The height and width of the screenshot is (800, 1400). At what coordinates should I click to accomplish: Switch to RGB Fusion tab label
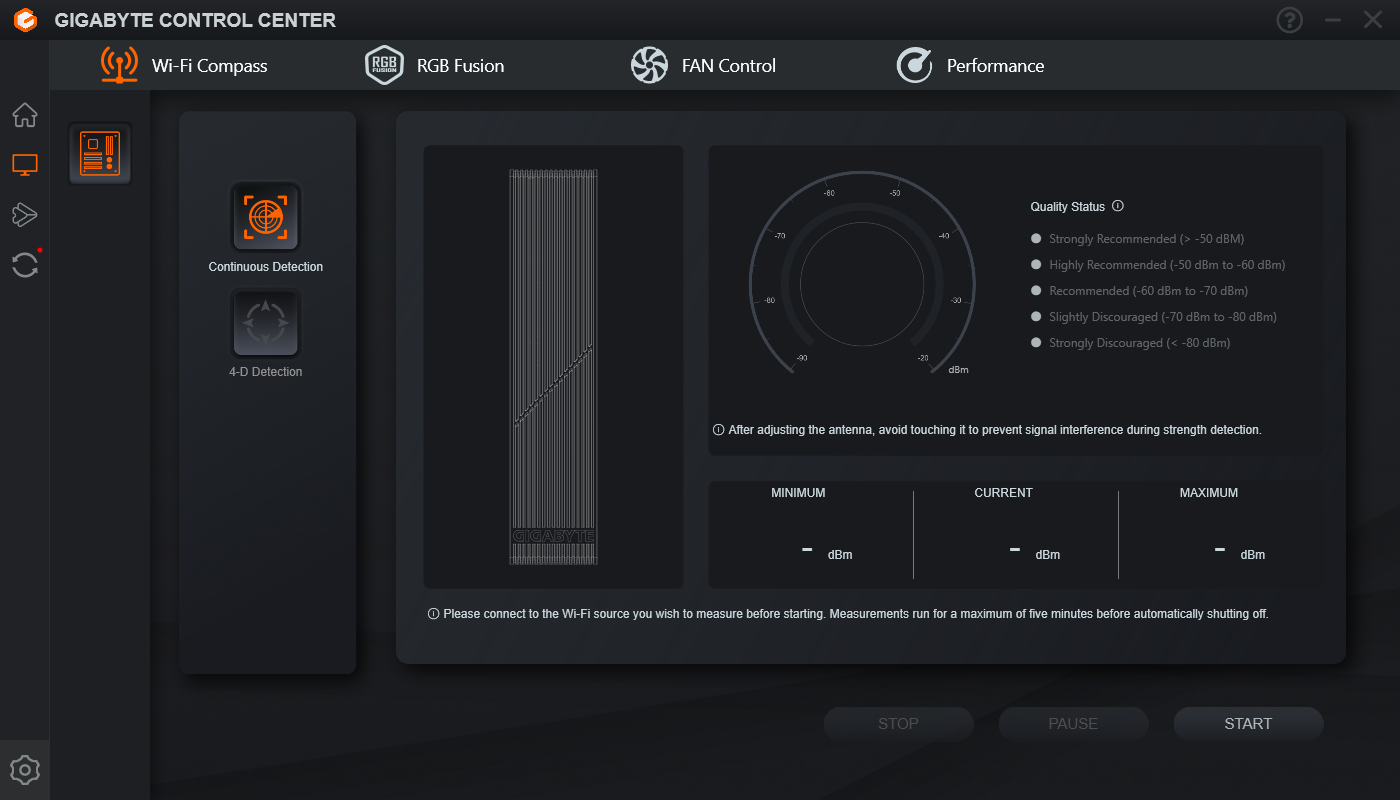[x=461, y=66]
